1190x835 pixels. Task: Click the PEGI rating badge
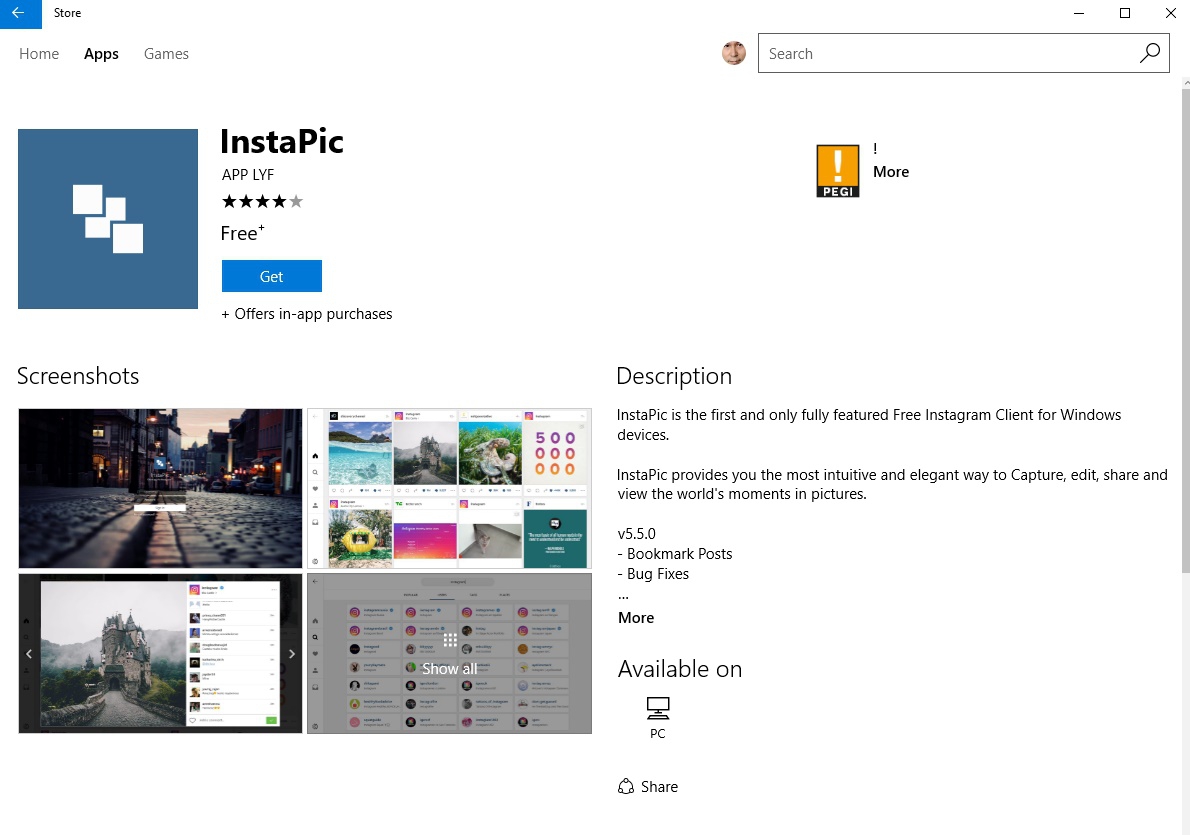(x=837, y=171)
